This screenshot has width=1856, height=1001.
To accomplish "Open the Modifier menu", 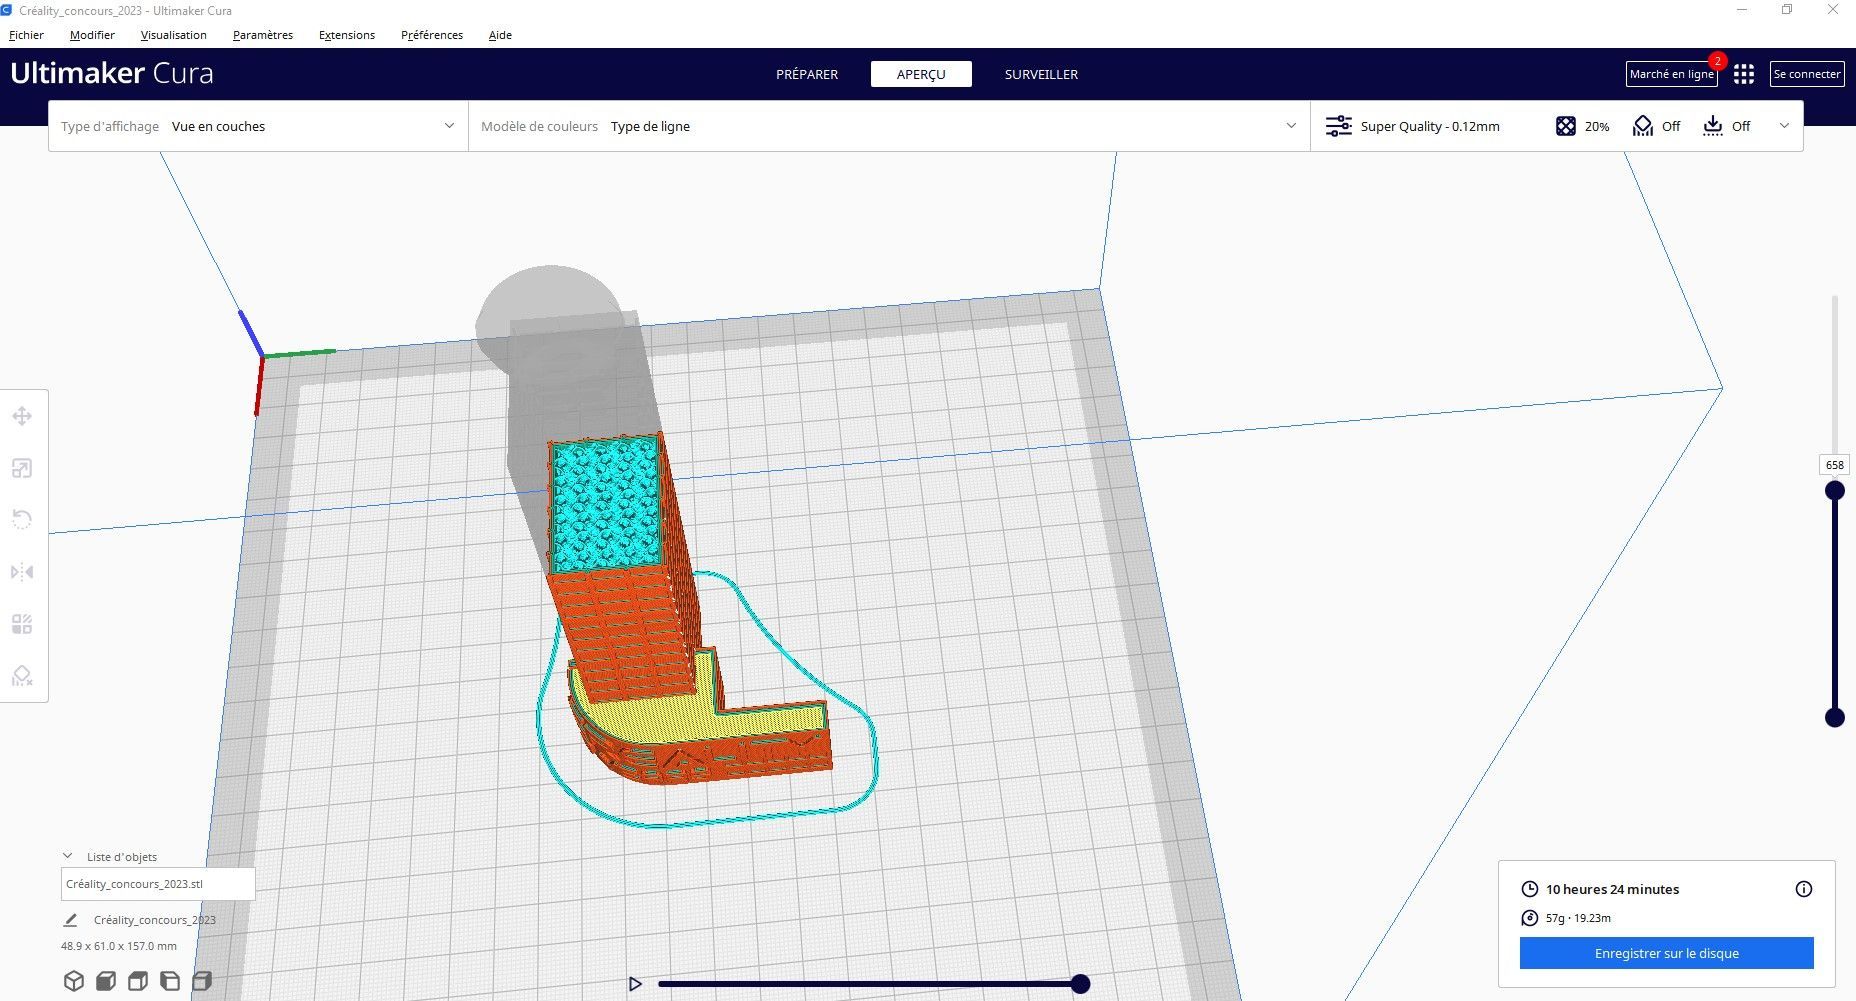I will click(92, 35).
